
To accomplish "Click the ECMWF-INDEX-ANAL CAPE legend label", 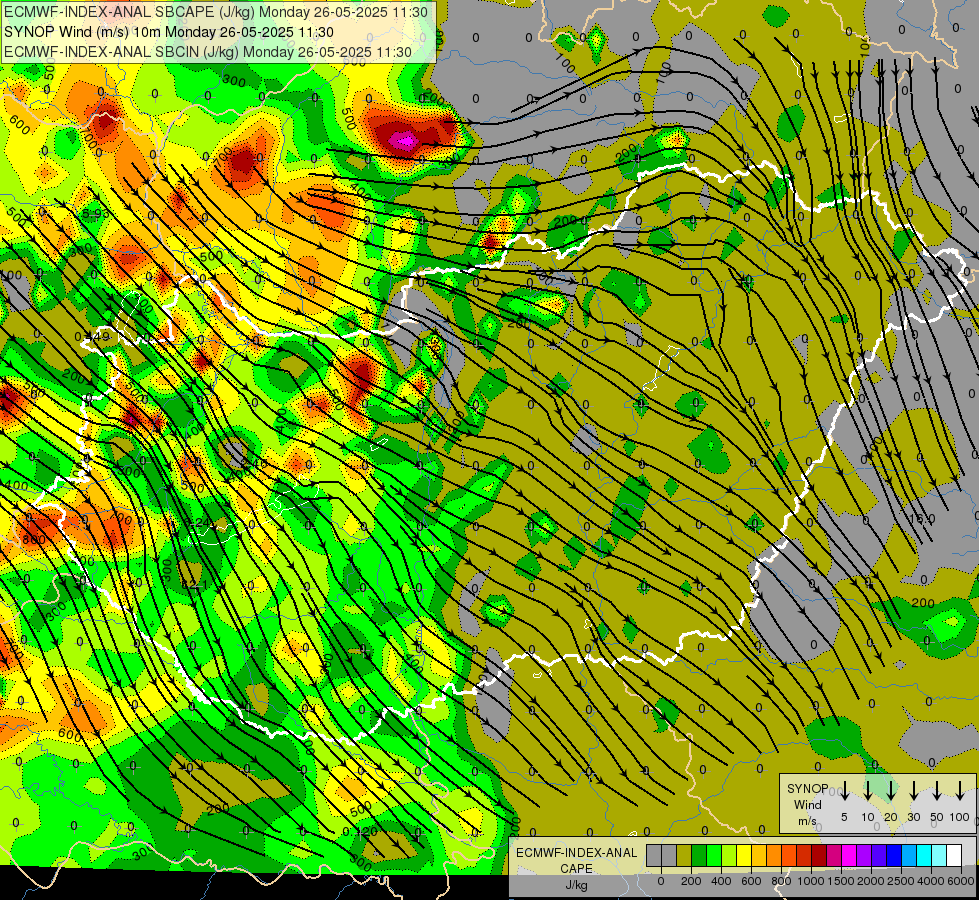I will (x=576, y=861).
